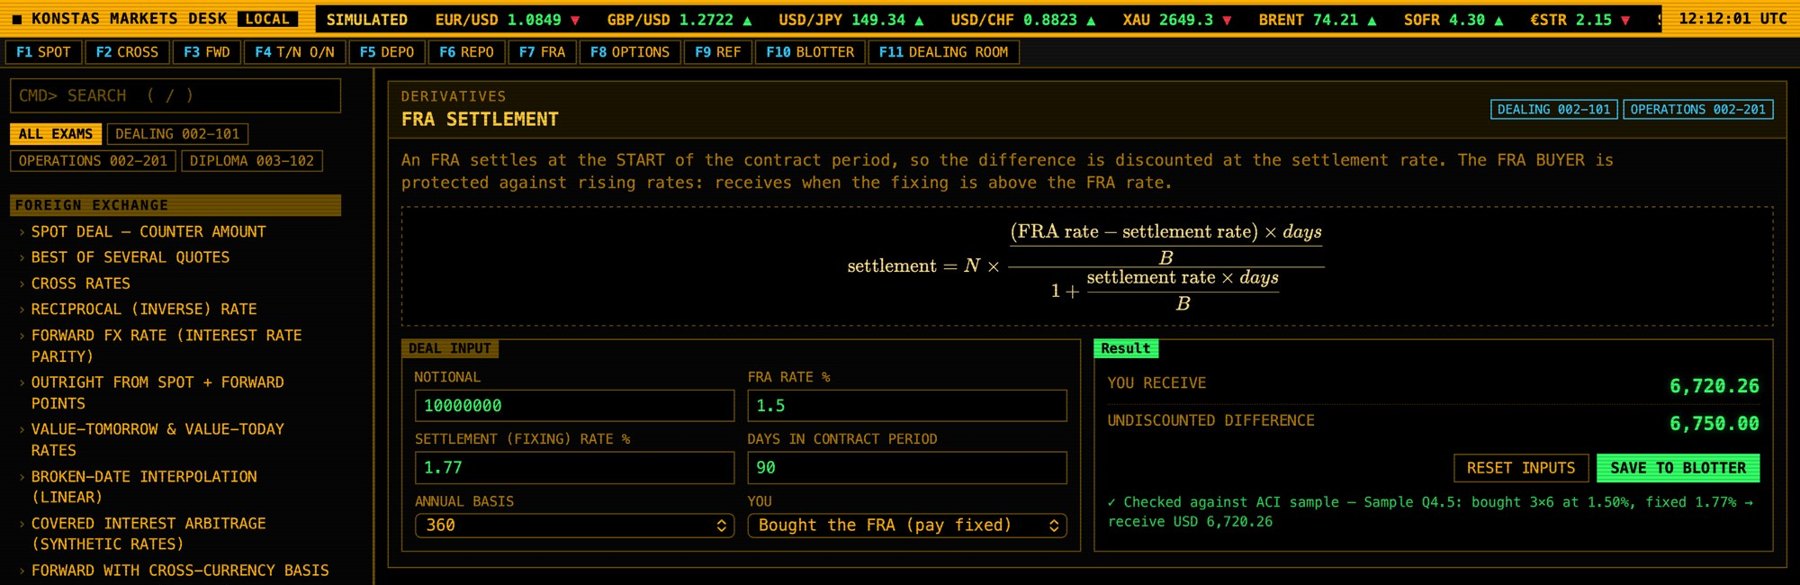
Task: Select the ALL EXAMS filter
Action: coord(56,134)
